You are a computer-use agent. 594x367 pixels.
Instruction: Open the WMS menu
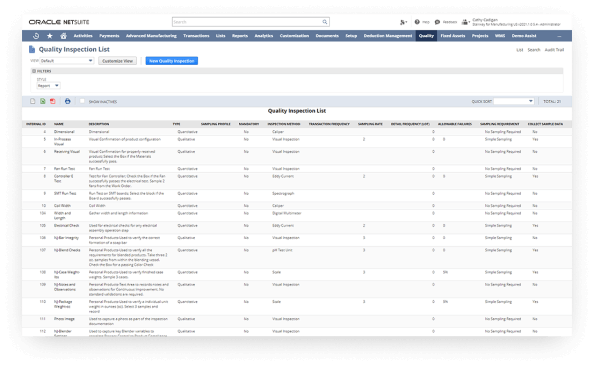pos(500,36)
